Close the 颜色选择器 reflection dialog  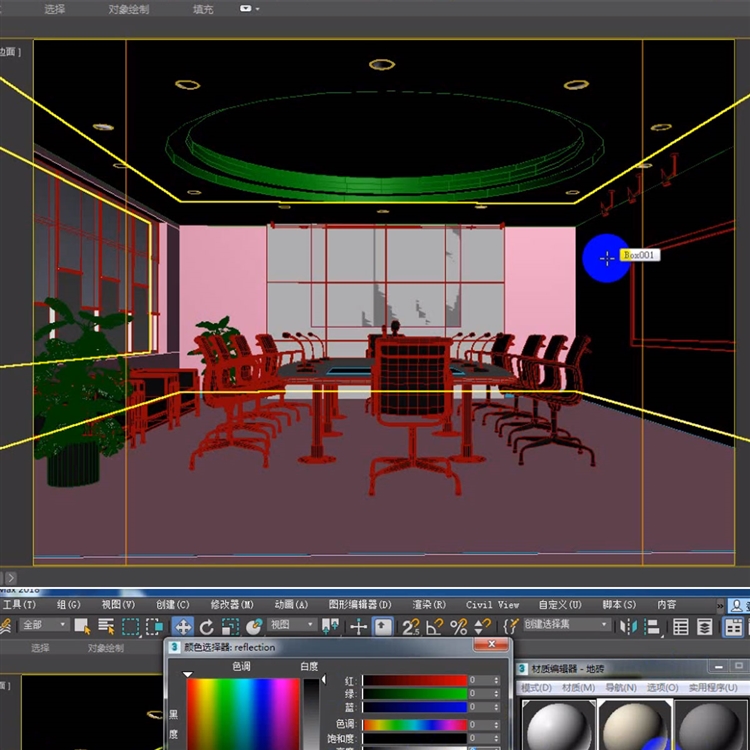tap(491, 644)
